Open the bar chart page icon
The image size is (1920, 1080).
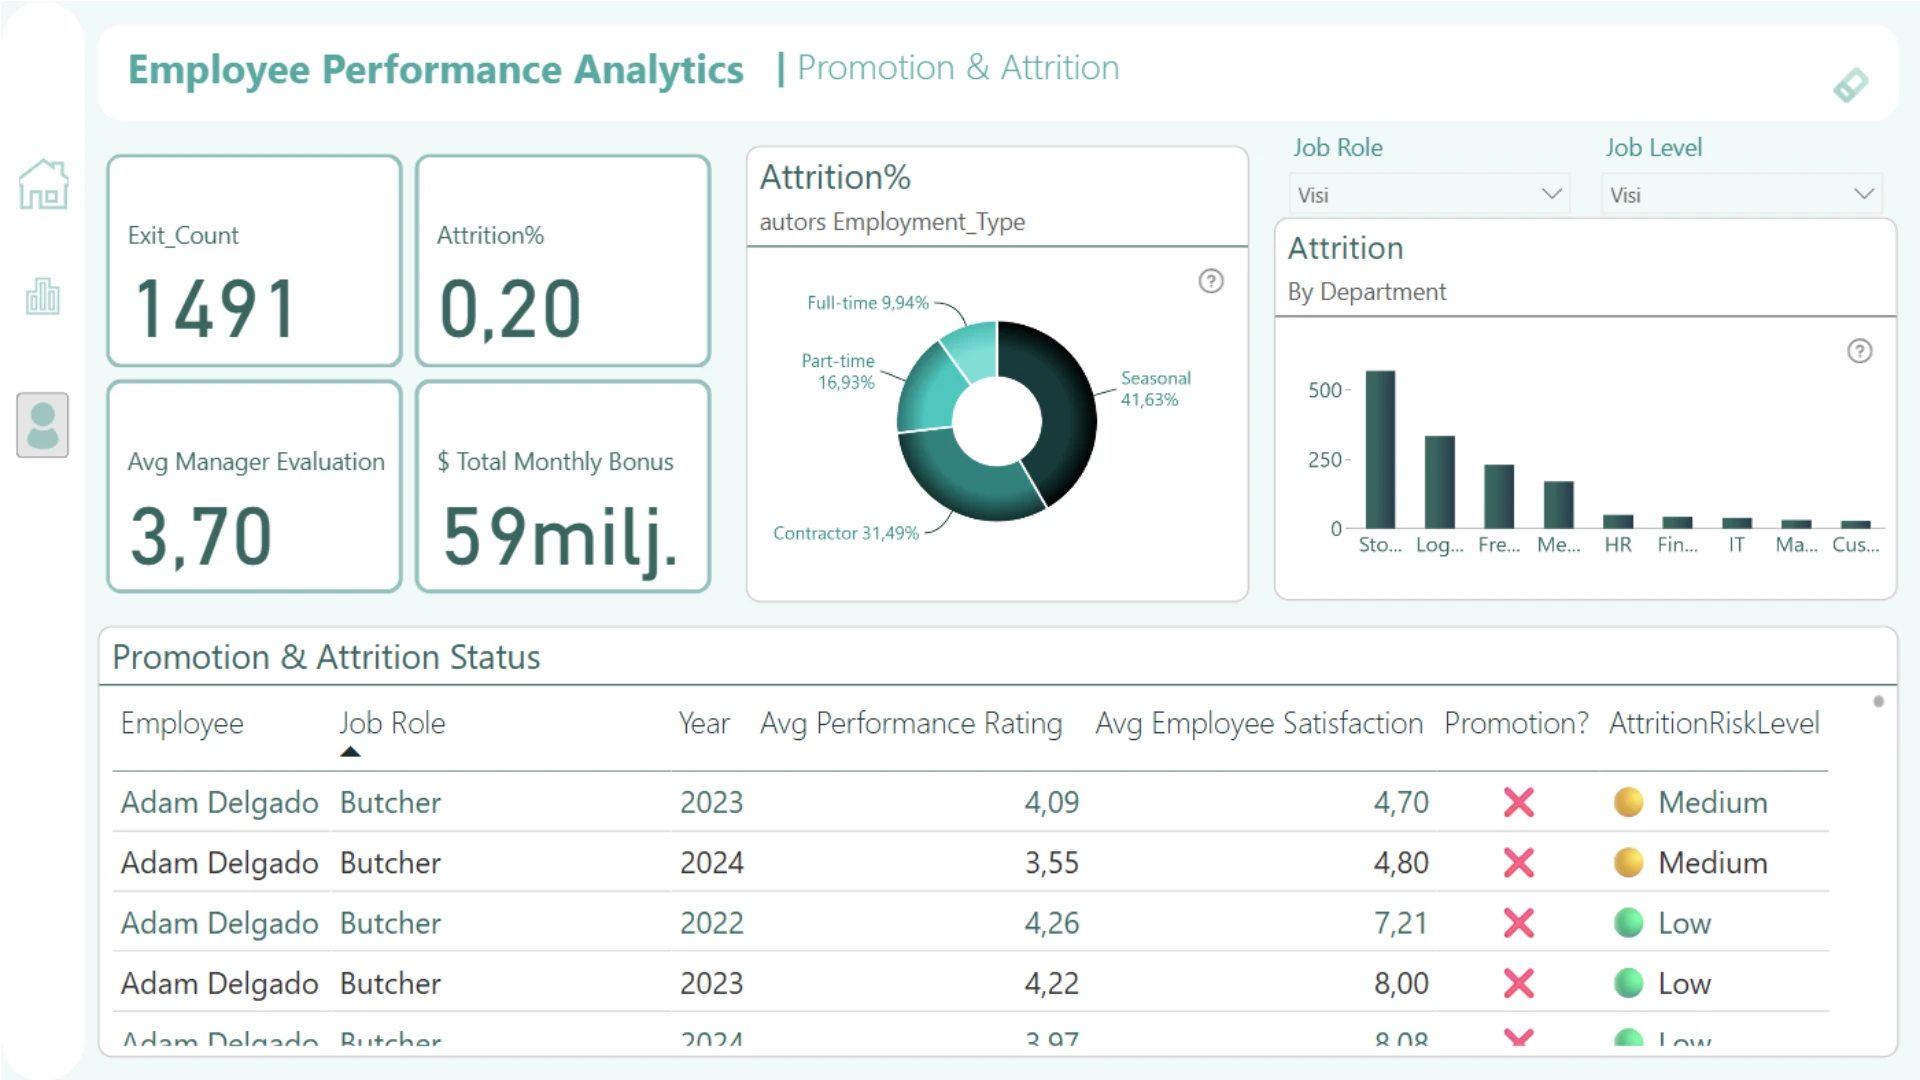tap(43, 297)
